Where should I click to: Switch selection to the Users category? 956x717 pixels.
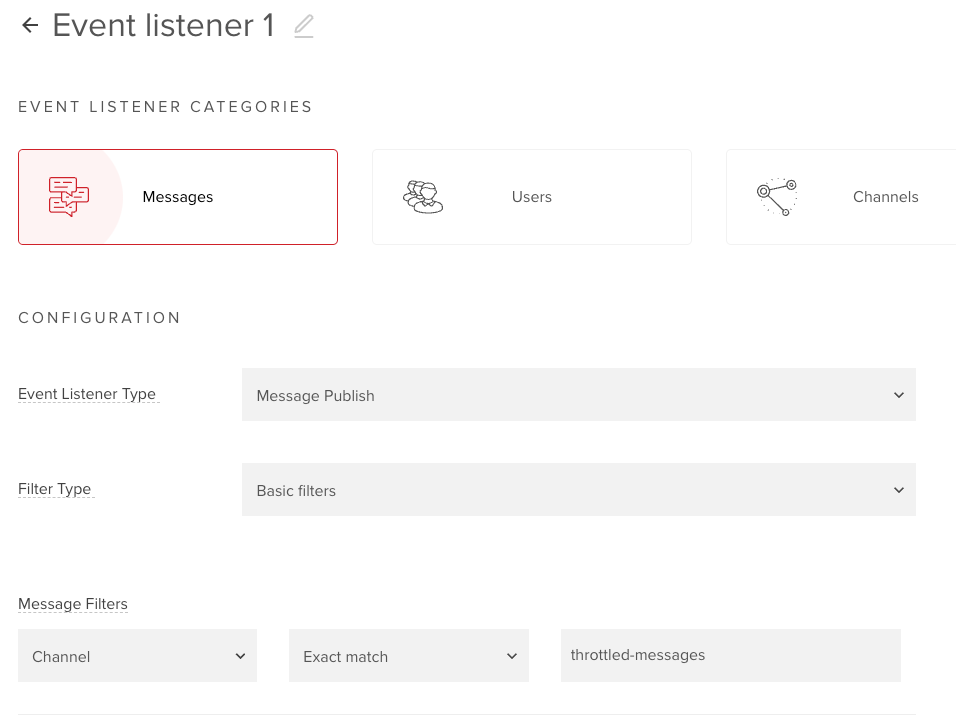pyautogui.click(x=531, y=196)
